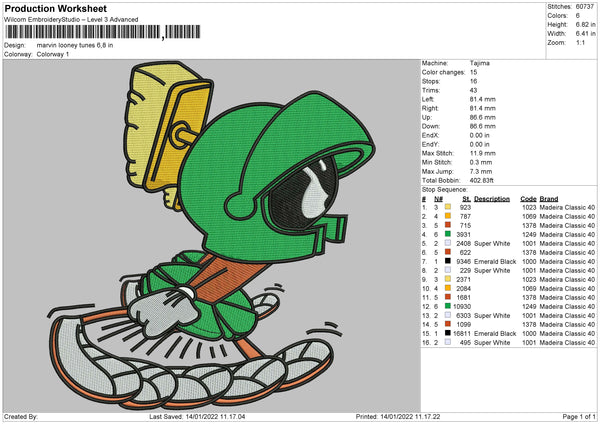Select the 'Colorway 1' value
The height and width of the screenshot is (424, 600).
click(x=53, y=54)
